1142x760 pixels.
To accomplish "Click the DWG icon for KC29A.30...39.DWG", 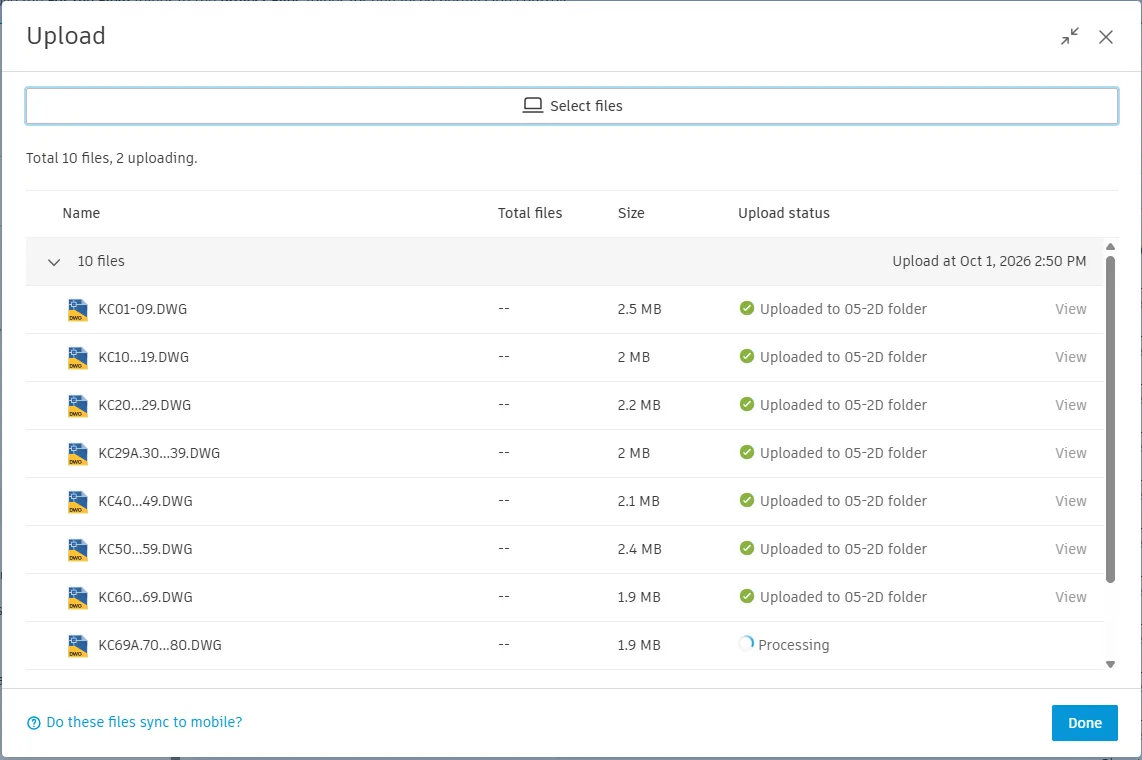I will 78,454.
